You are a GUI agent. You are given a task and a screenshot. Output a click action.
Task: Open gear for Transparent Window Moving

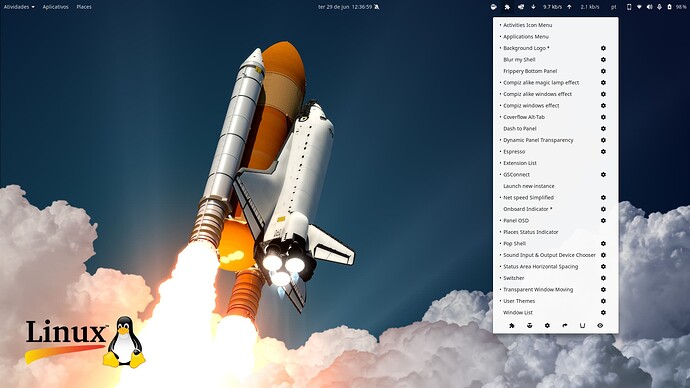pyautogui.click(x=603, y=289)
